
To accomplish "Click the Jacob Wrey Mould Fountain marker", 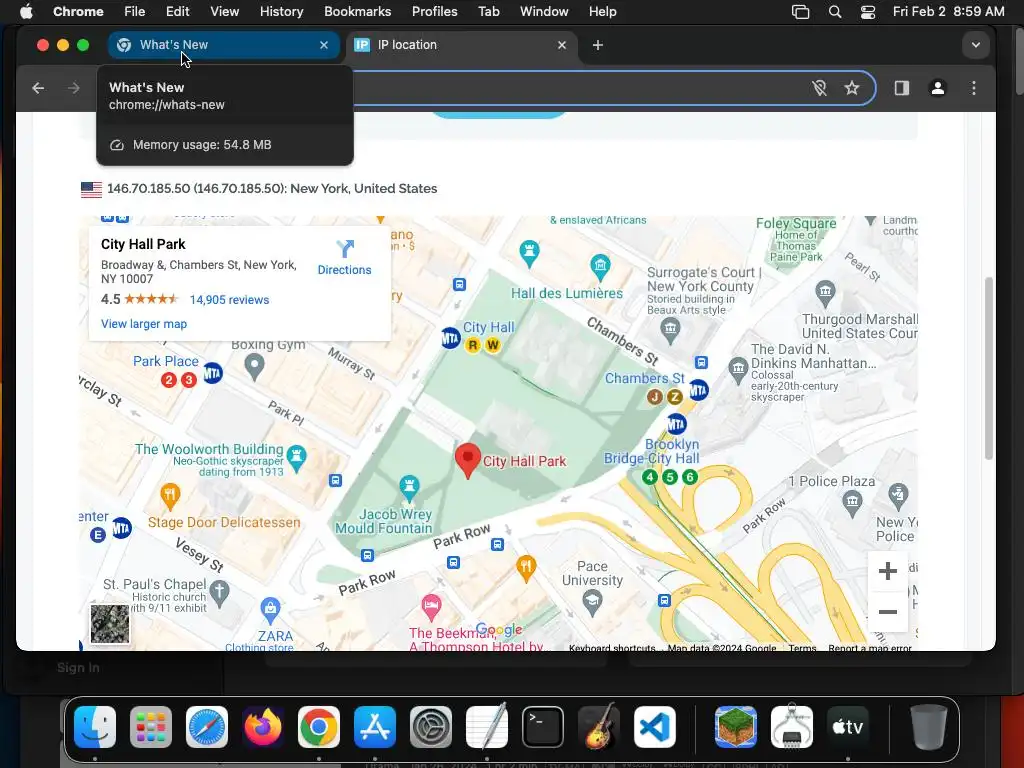I will coord(409,487).
